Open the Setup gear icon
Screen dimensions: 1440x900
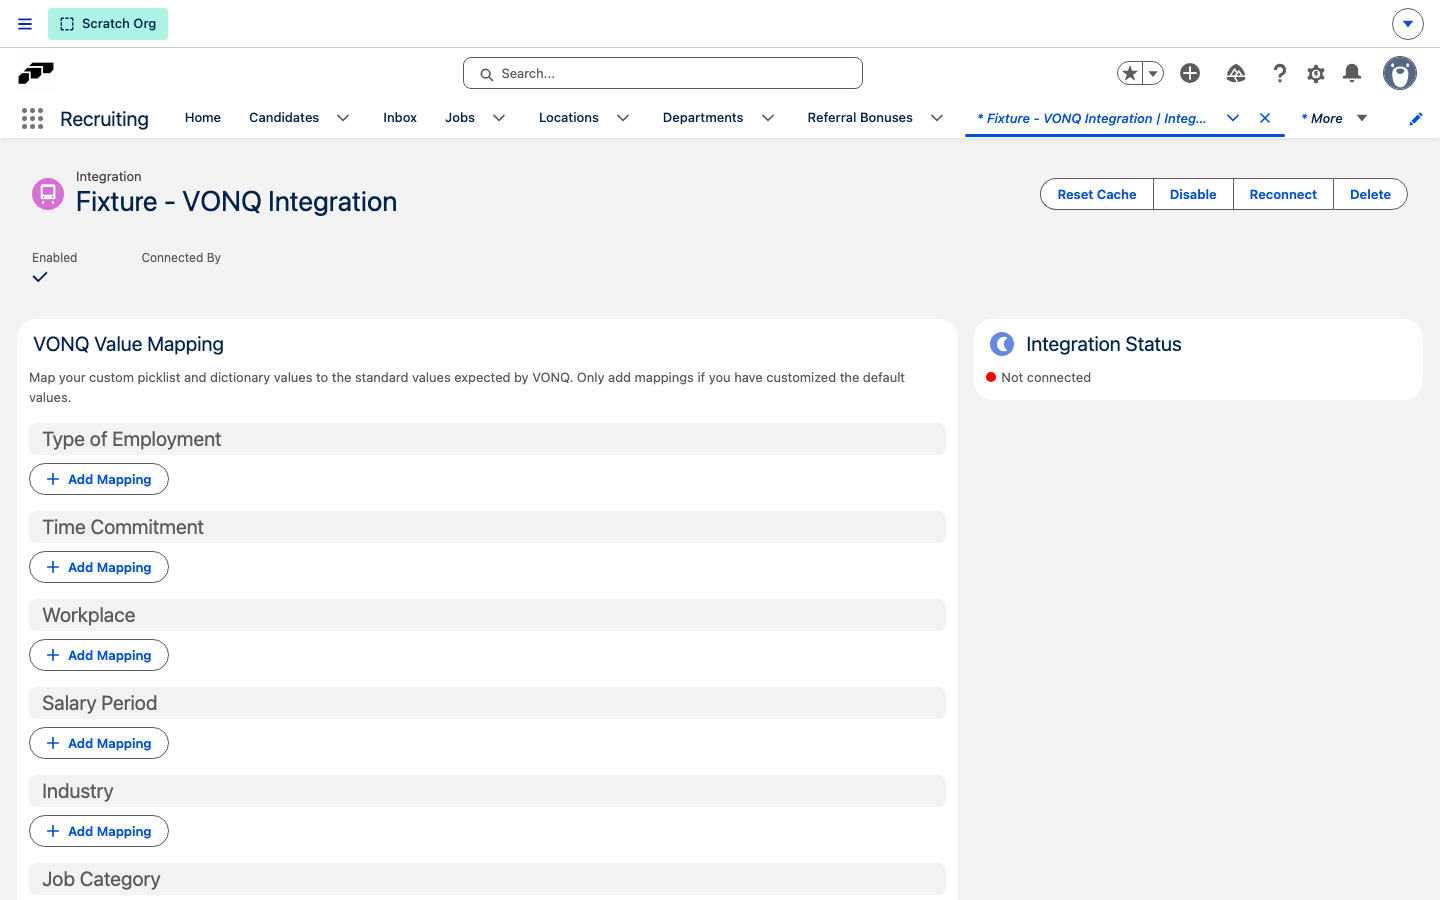1316,73
